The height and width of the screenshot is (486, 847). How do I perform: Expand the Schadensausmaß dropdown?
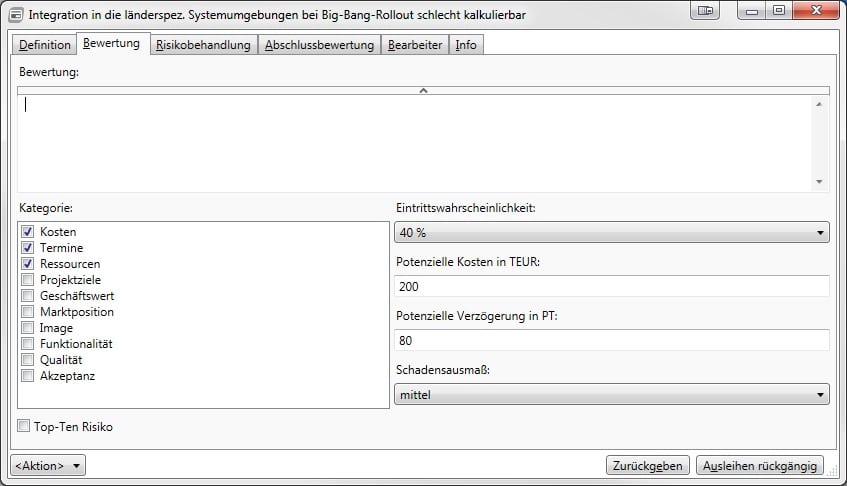pos(613,395)
